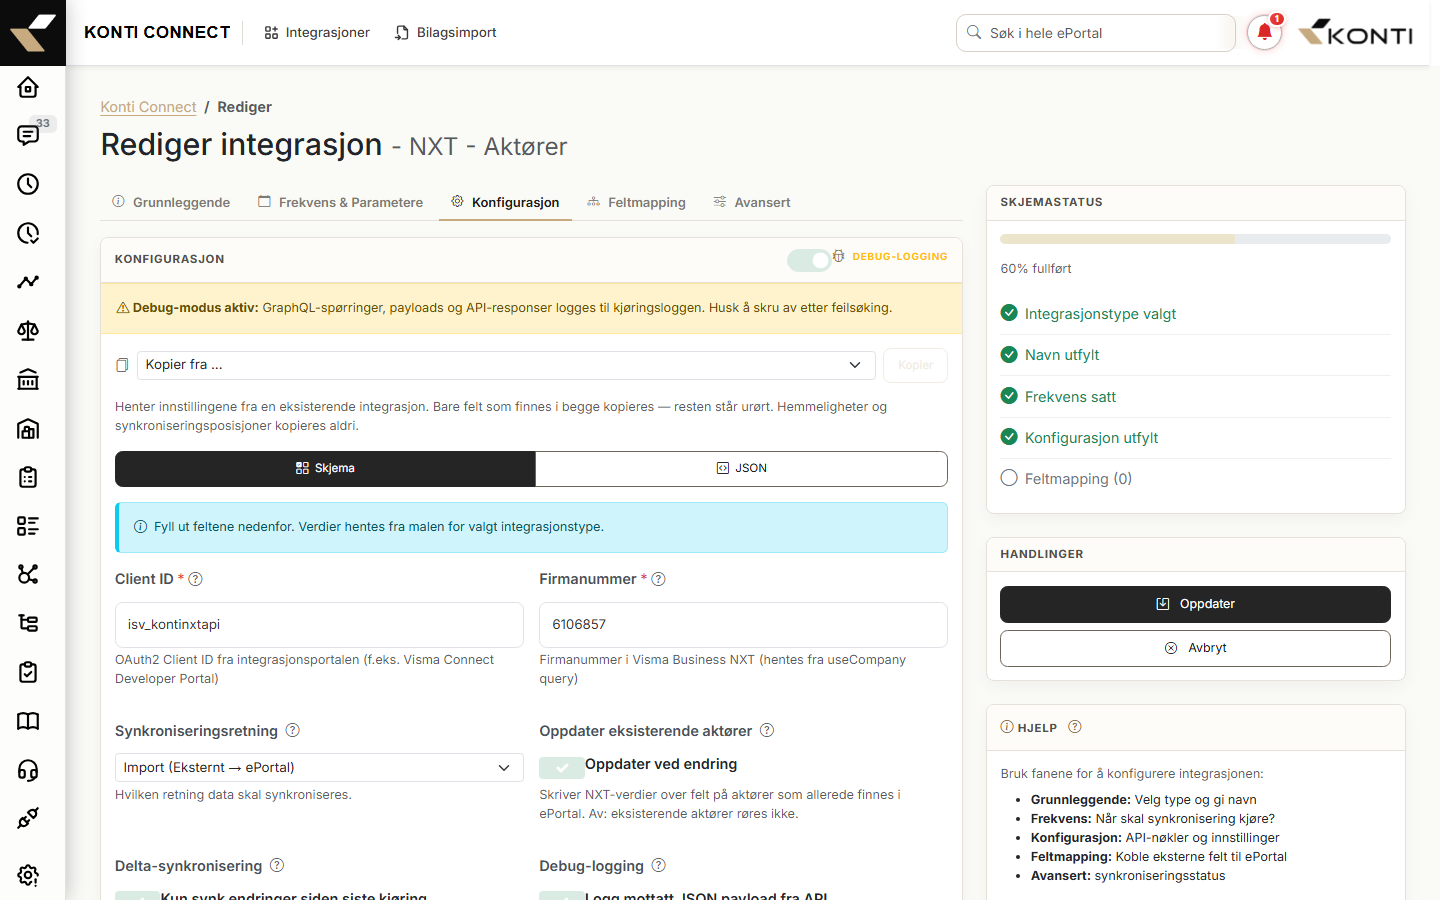Switch to the Grunnleggende tab
The image size is (1440, 900).
(x=171, y=202)
